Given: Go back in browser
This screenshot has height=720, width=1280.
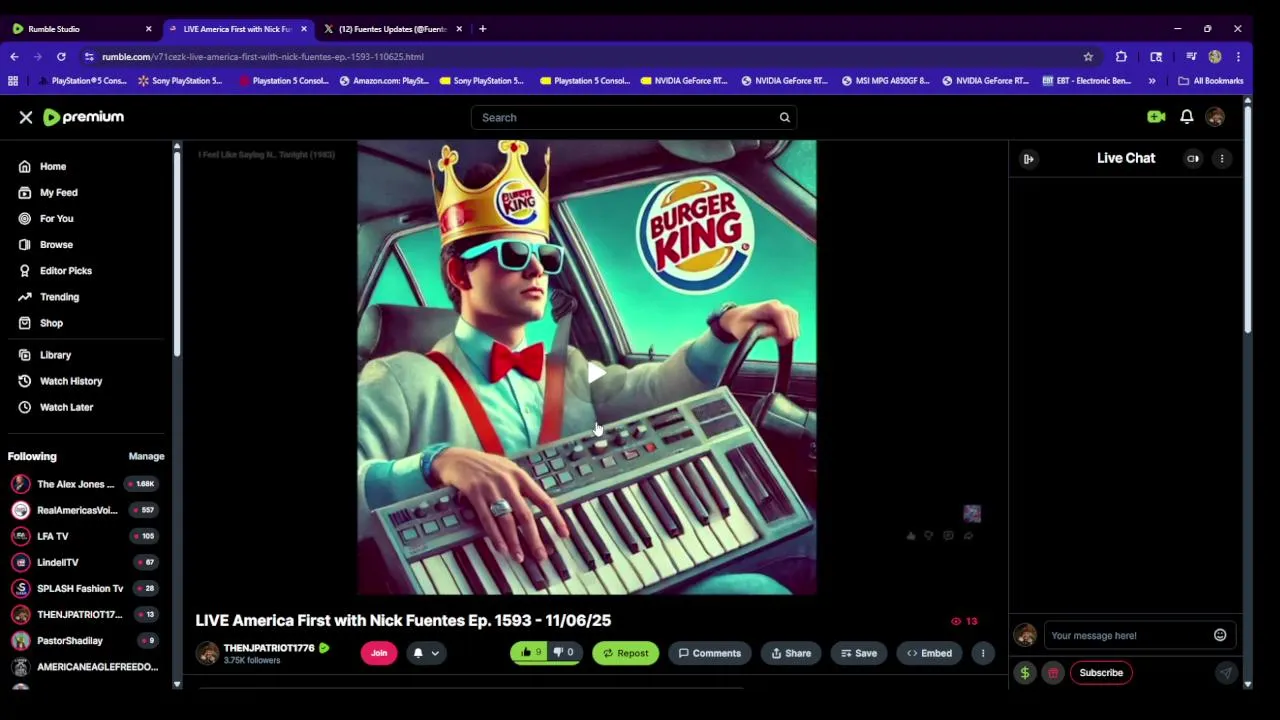Looking at the screenshot, I should pyautogui.click(x=14, y=57).
